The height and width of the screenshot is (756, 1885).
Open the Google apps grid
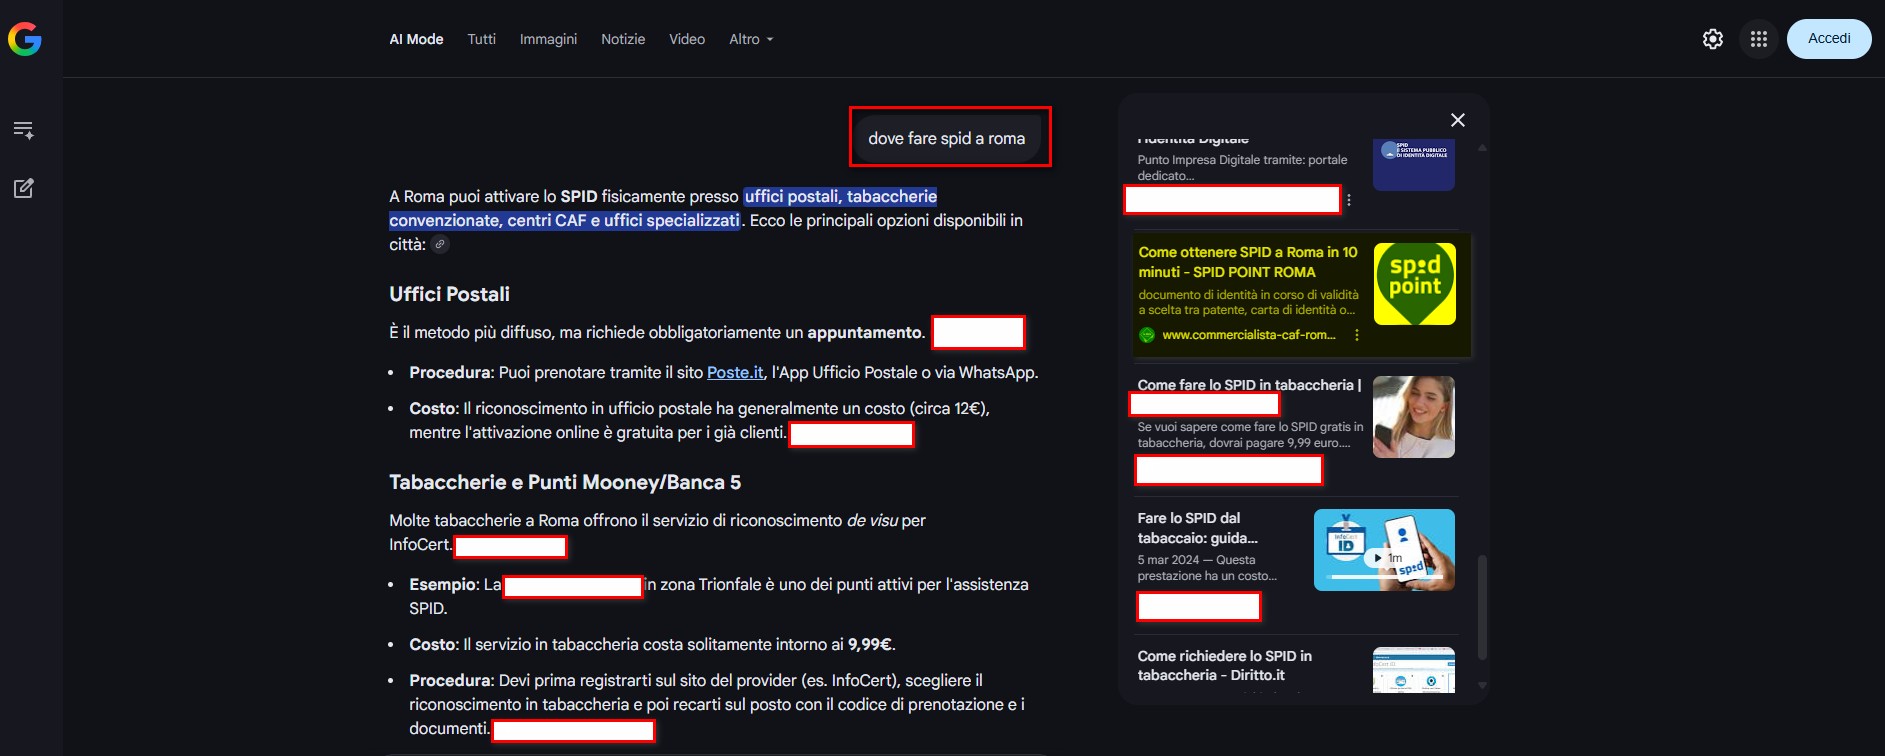click(x=1759, y=39)
